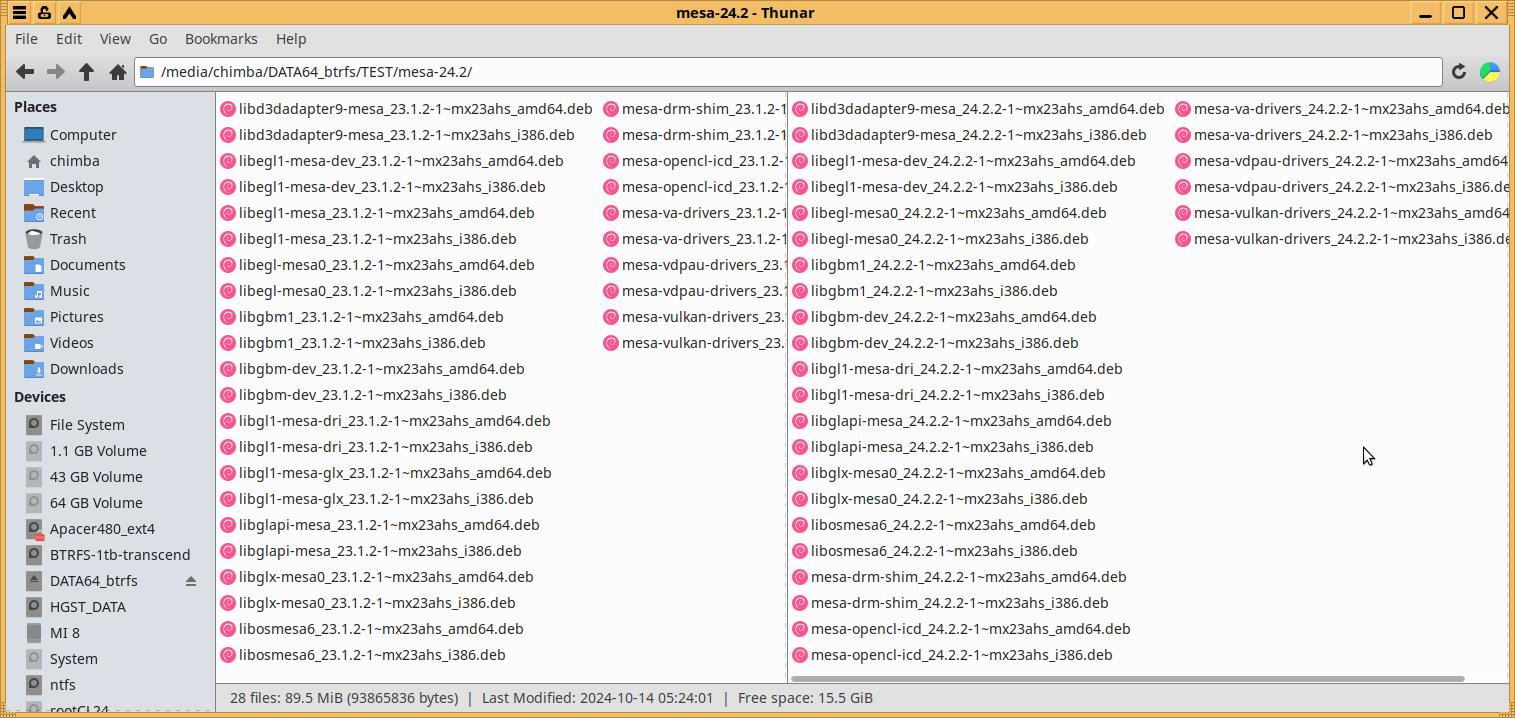Viewport: 1515px width, 718px height.
Task: Select 1.1 GB Volume device
Action: tap(98, 451)
